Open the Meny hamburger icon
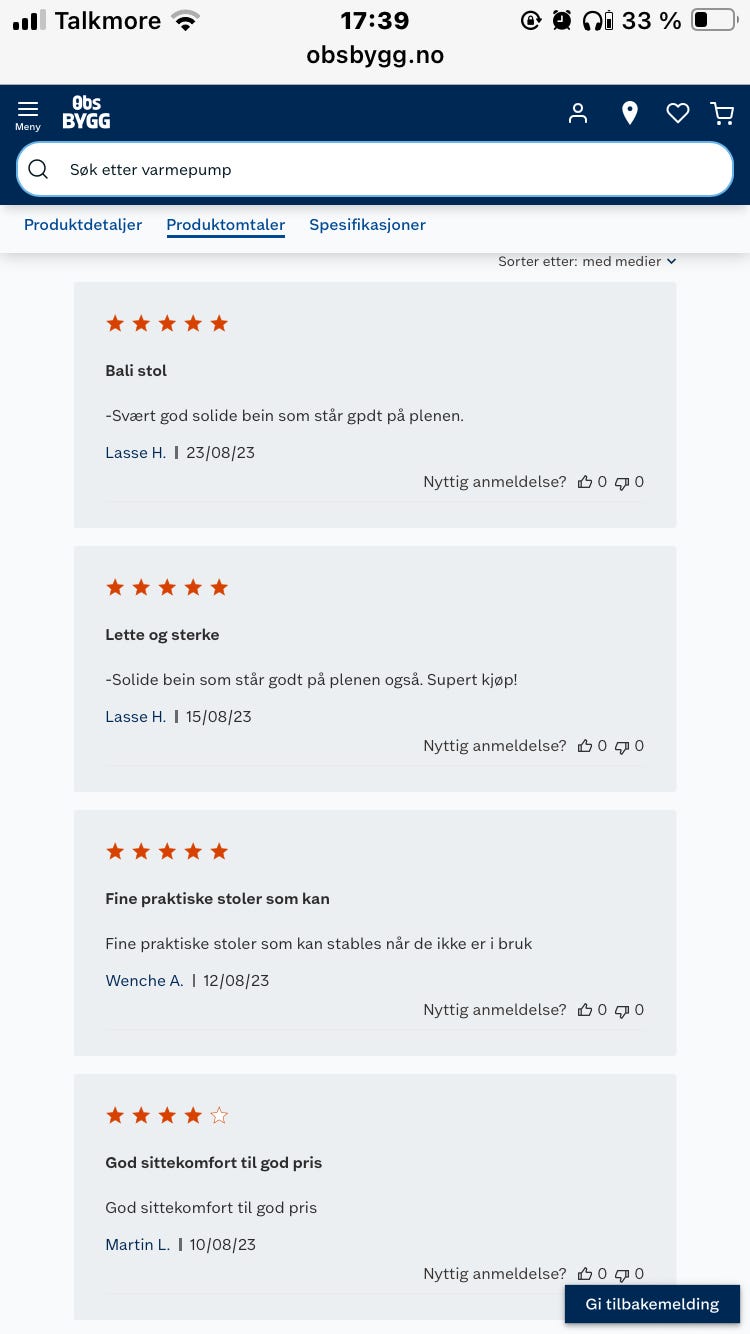This screenshot has width=750, height=1334. (28, 114)
